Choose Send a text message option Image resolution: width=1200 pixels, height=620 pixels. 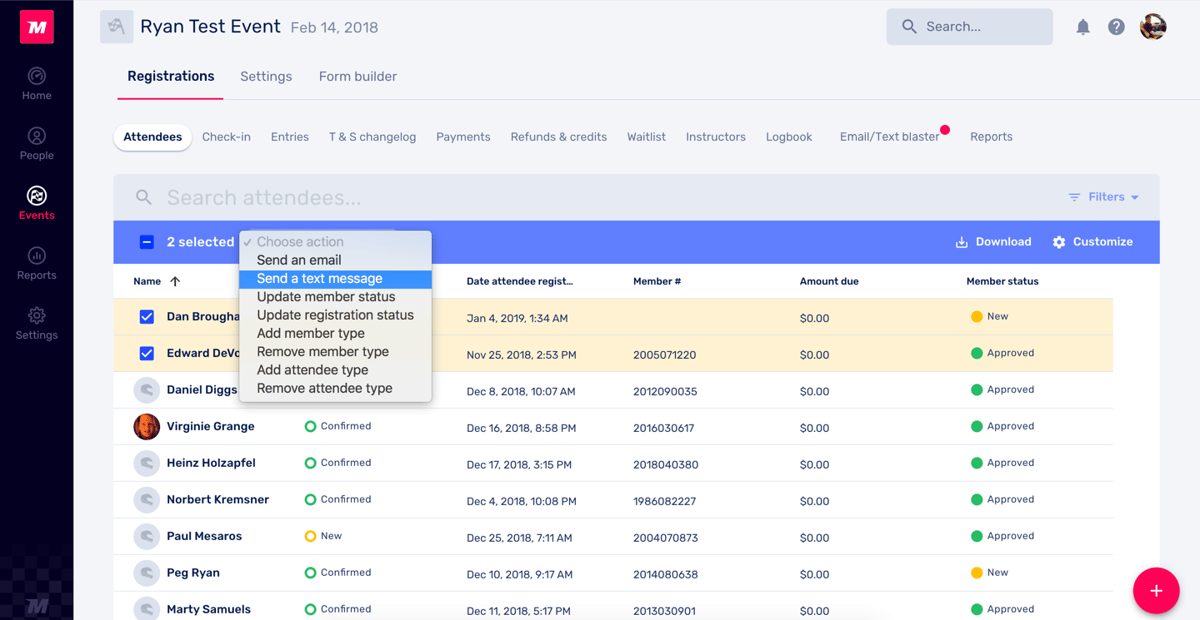(x=319, y=279)
